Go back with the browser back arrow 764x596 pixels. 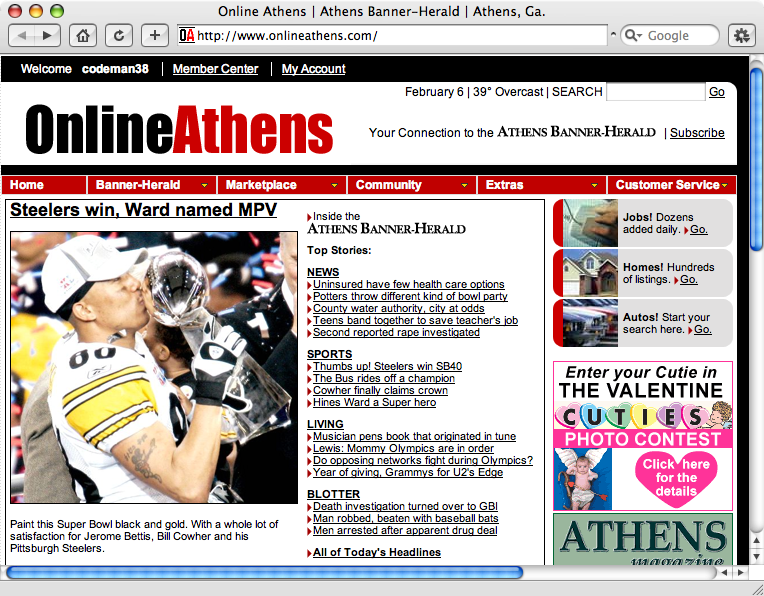21,36
